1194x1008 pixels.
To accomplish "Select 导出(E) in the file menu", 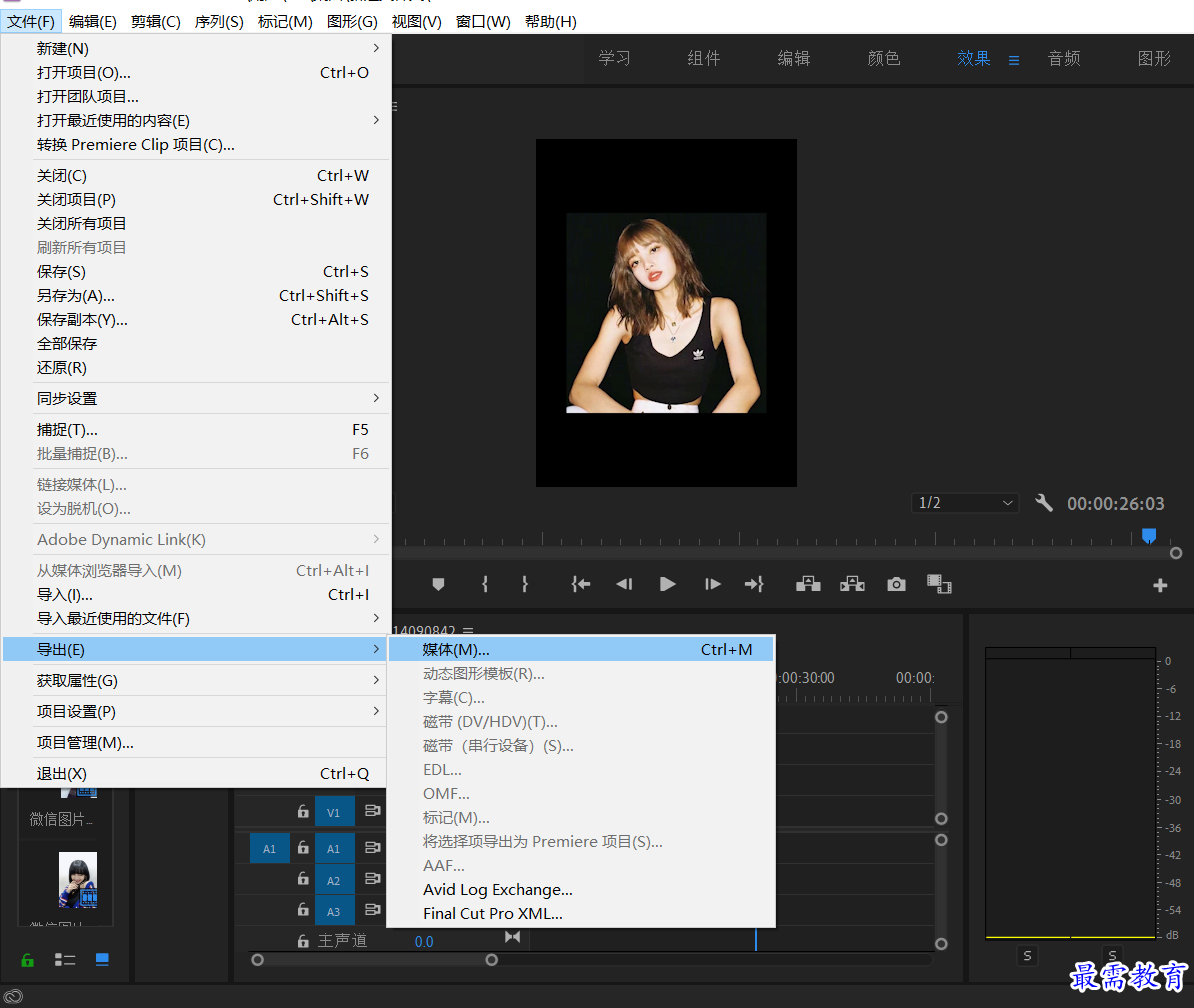I will click(x=197, y=649).
